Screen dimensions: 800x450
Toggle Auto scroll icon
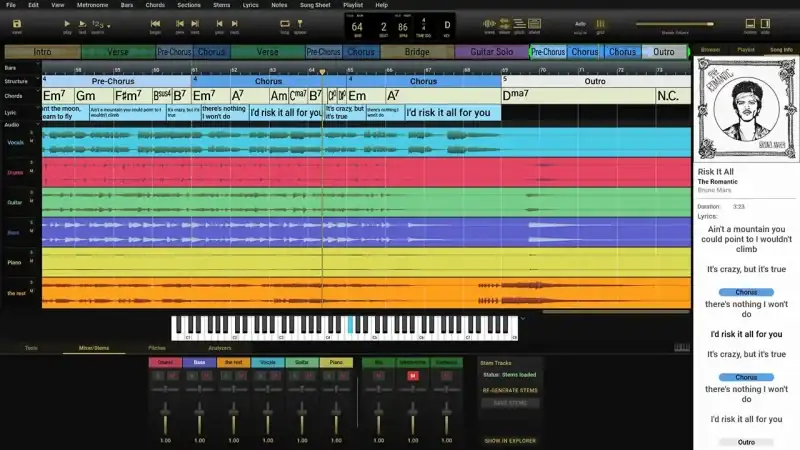tap(581, 24)
